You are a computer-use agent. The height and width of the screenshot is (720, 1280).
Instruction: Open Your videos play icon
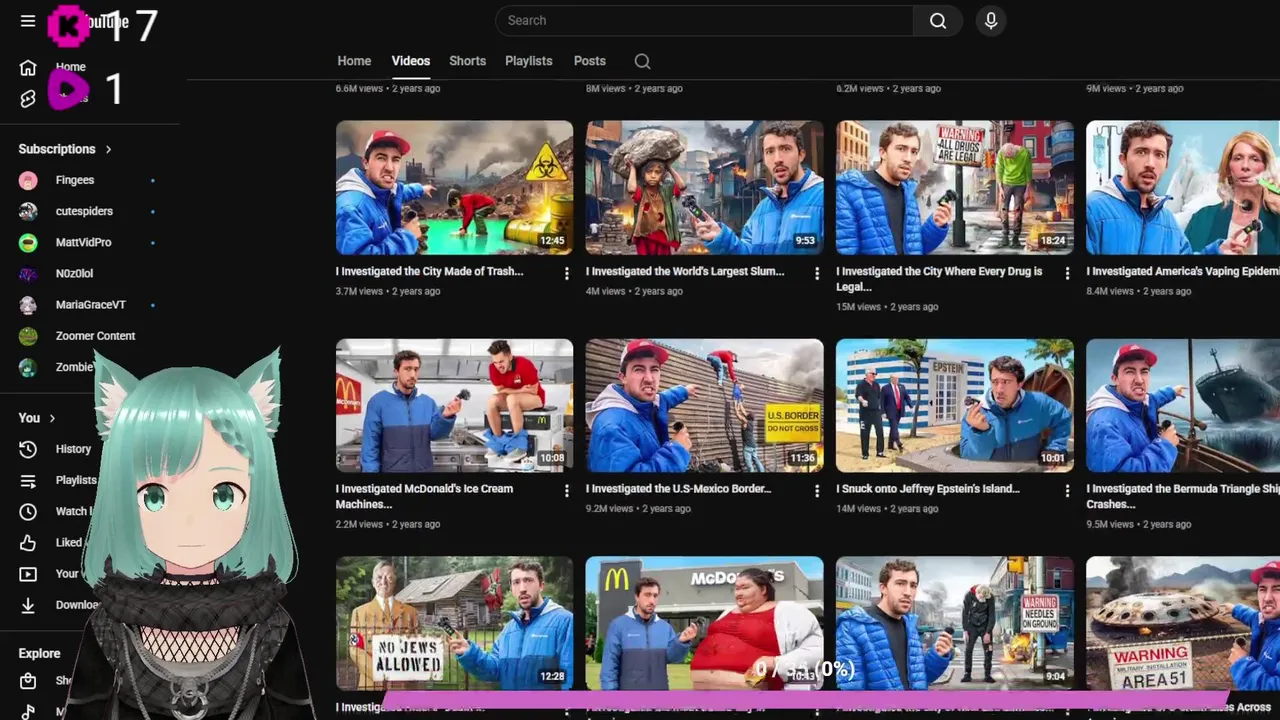tap(28, 574)
